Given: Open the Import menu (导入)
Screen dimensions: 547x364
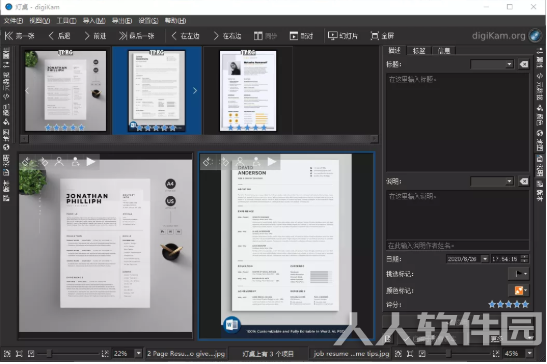Looking at the screenshot, I should pos(94,21).
